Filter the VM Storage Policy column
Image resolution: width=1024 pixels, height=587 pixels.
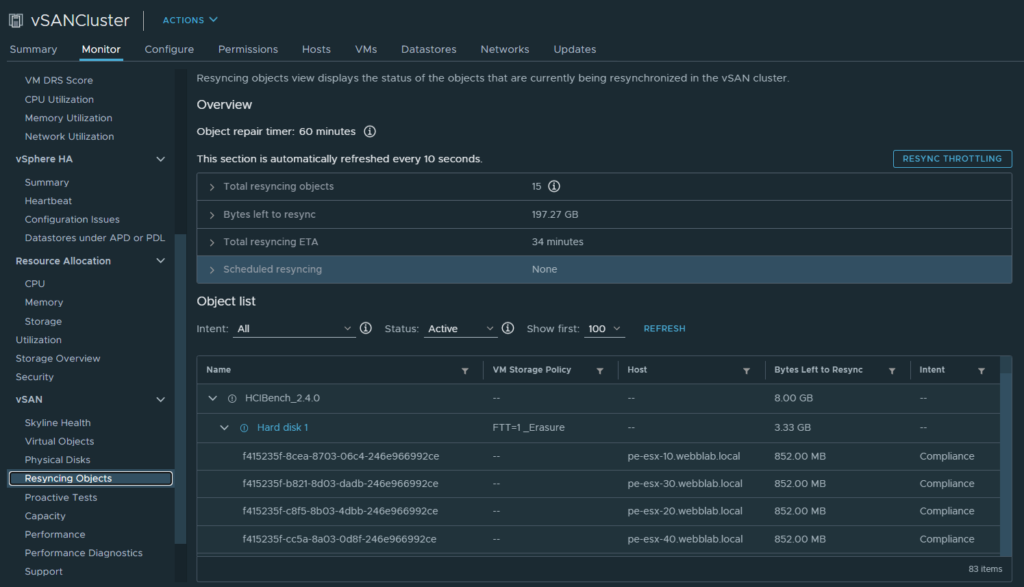coord(600,370)
